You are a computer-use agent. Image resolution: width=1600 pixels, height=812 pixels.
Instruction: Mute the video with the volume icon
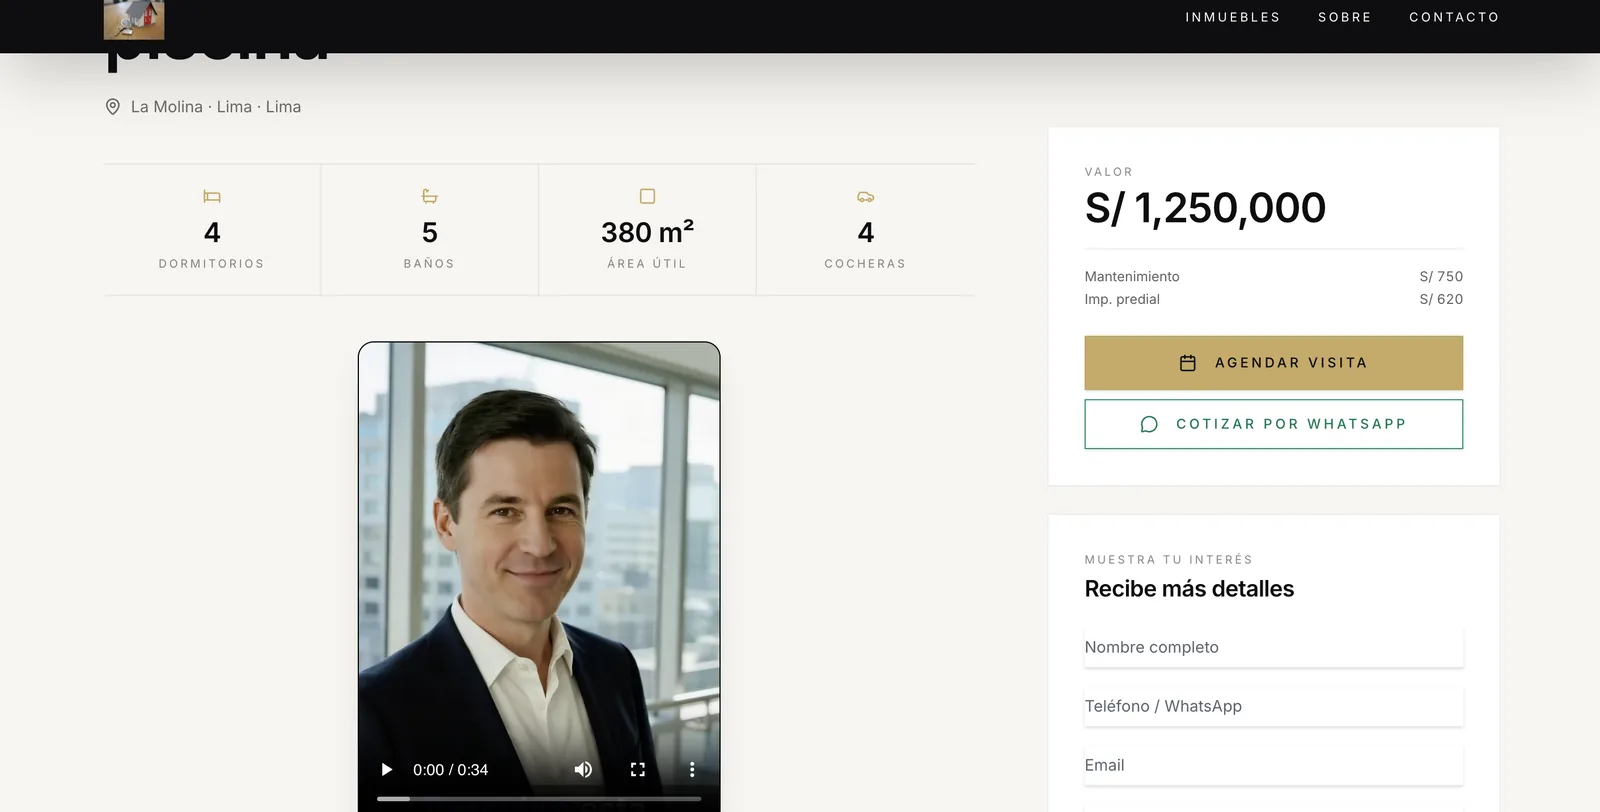(x=583, y=770)
